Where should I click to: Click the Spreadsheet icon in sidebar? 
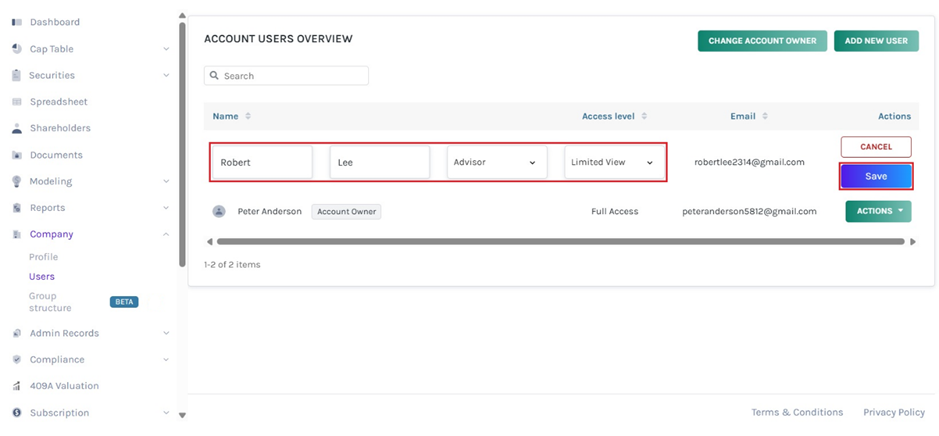(17, 102)
